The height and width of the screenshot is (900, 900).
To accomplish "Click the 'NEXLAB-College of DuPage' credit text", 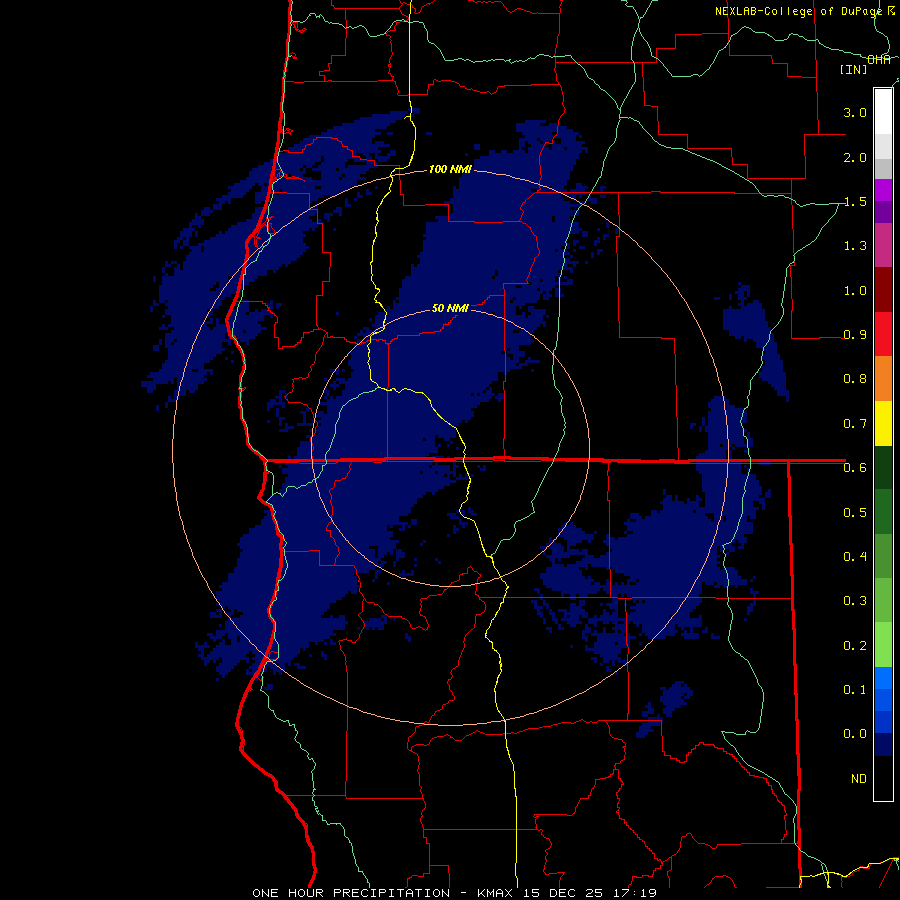I will (798, 11).
